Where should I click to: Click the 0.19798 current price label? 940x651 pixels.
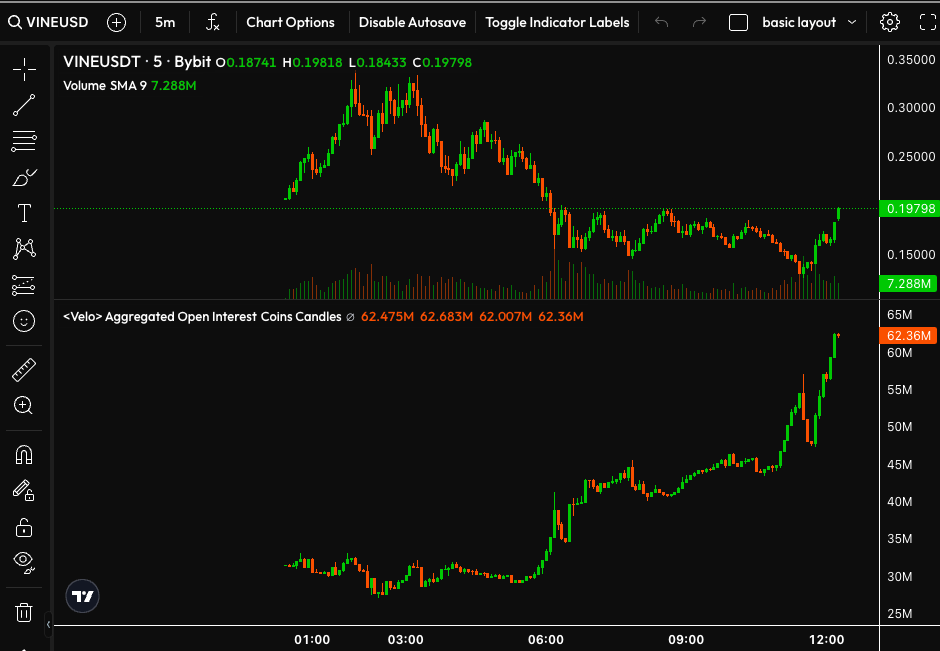(x=909, y=209)
